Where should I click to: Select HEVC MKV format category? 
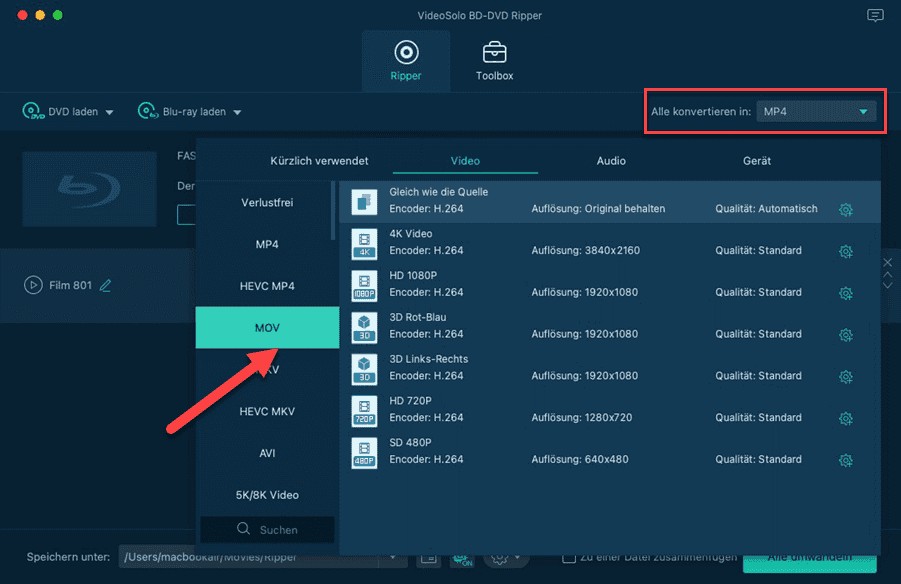(x=267, y=412)
